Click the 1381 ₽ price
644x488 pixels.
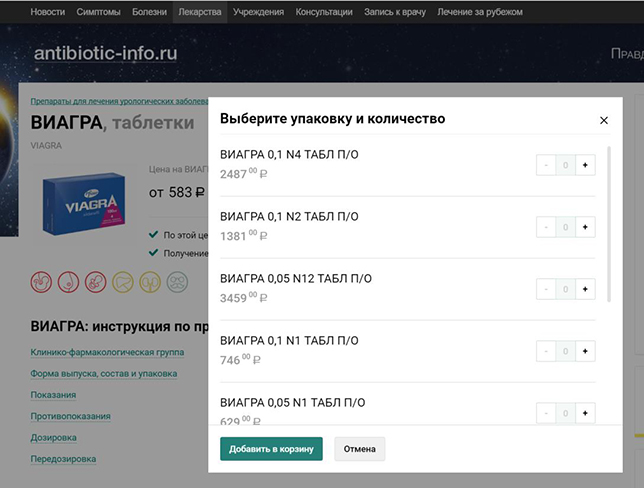244,236
